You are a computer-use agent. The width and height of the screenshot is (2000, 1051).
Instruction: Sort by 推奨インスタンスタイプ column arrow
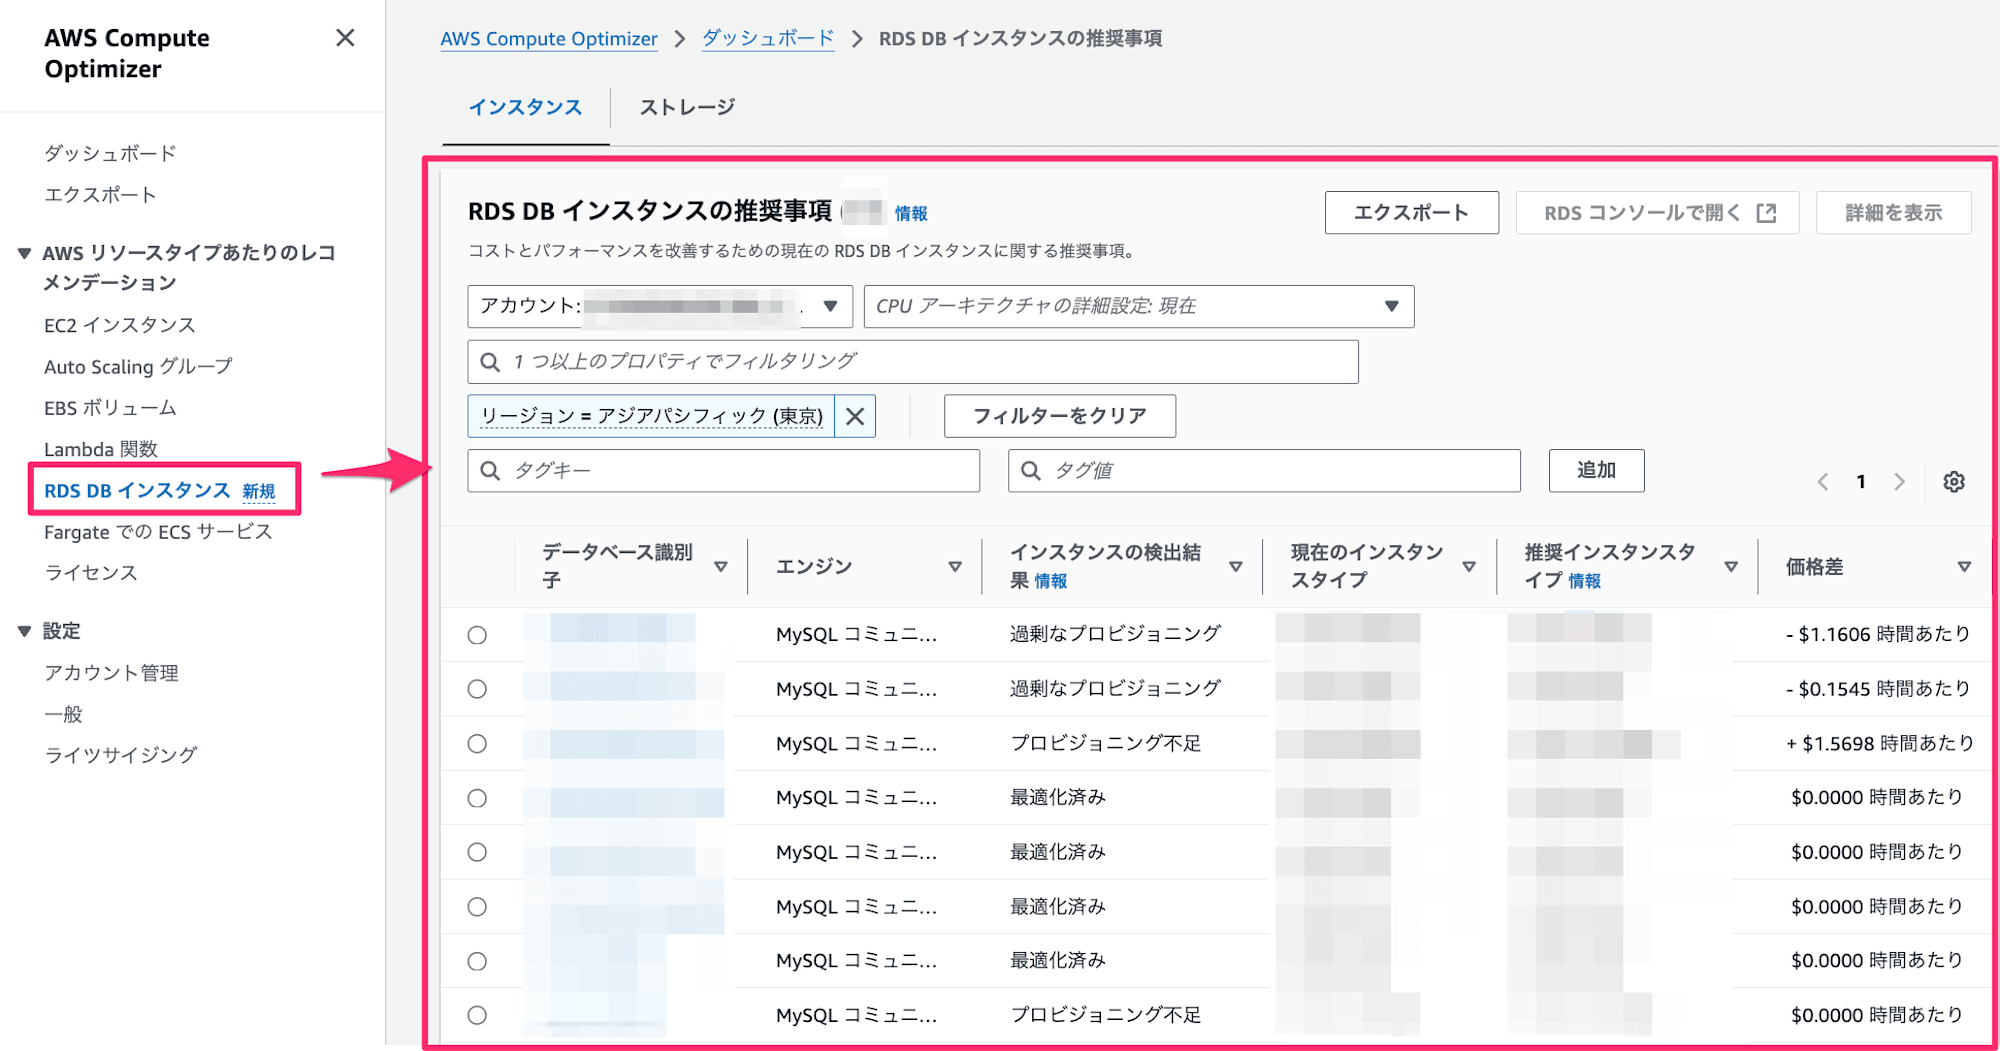(1731, 567)
